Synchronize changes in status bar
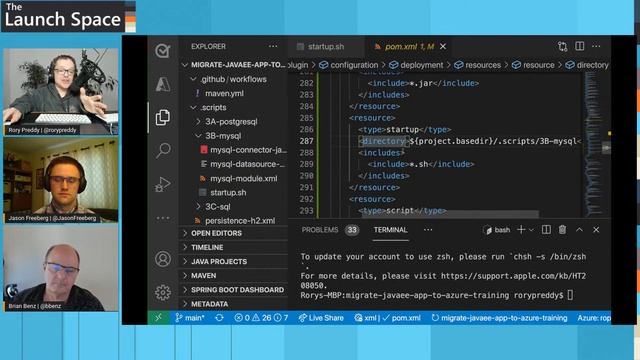The image size is (640, 360). [219, 318]
